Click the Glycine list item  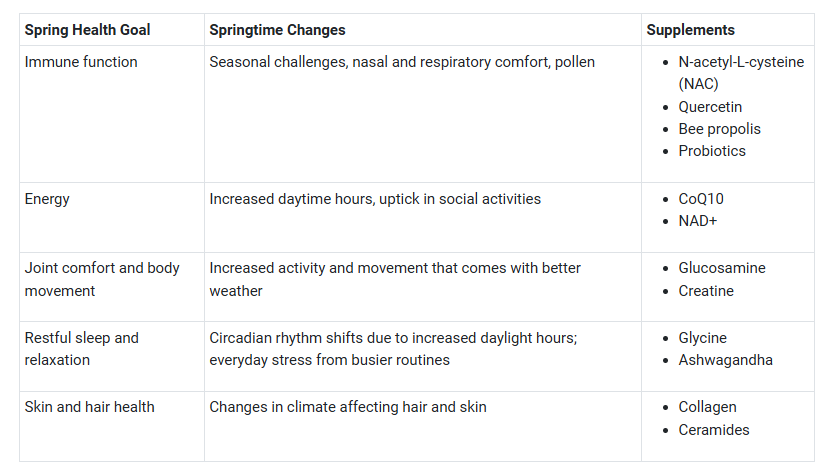(x=703, y=338)
